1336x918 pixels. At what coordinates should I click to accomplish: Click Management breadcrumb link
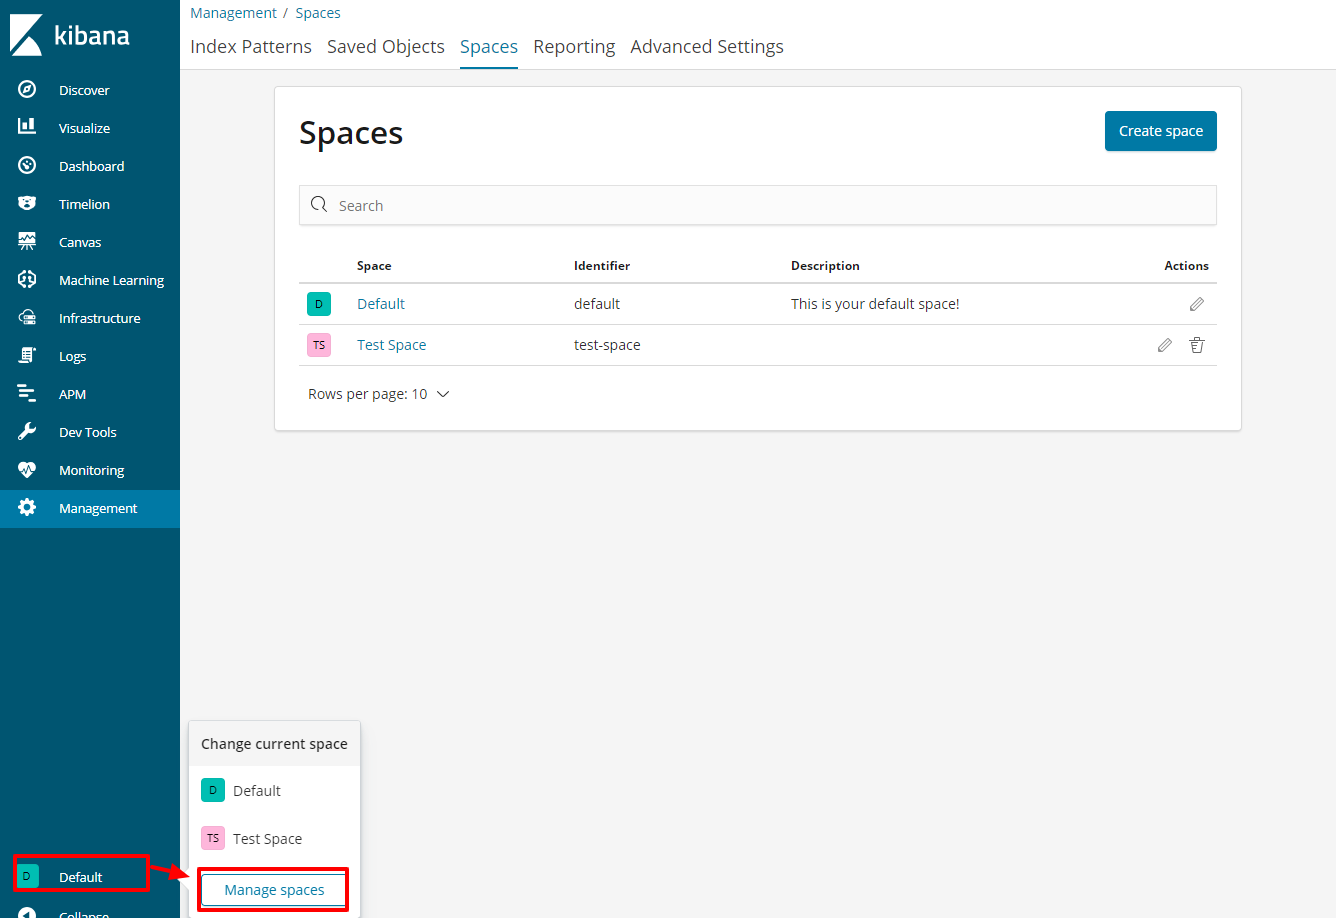(234, 13)
